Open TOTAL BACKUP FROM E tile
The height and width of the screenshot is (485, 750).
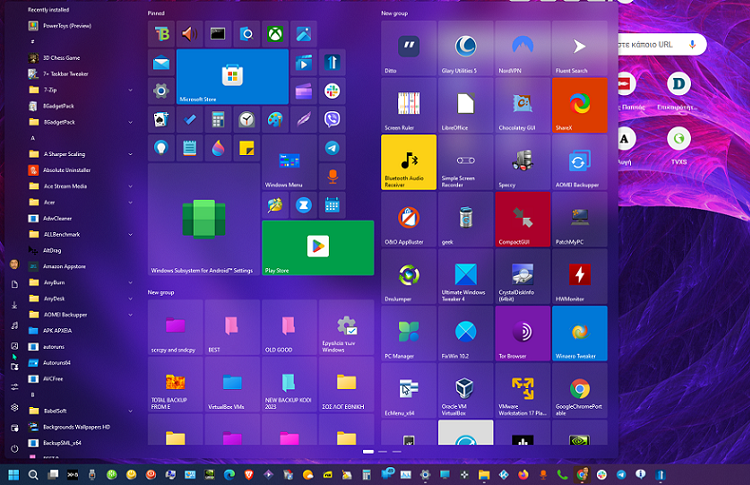[x=176, y=384]
